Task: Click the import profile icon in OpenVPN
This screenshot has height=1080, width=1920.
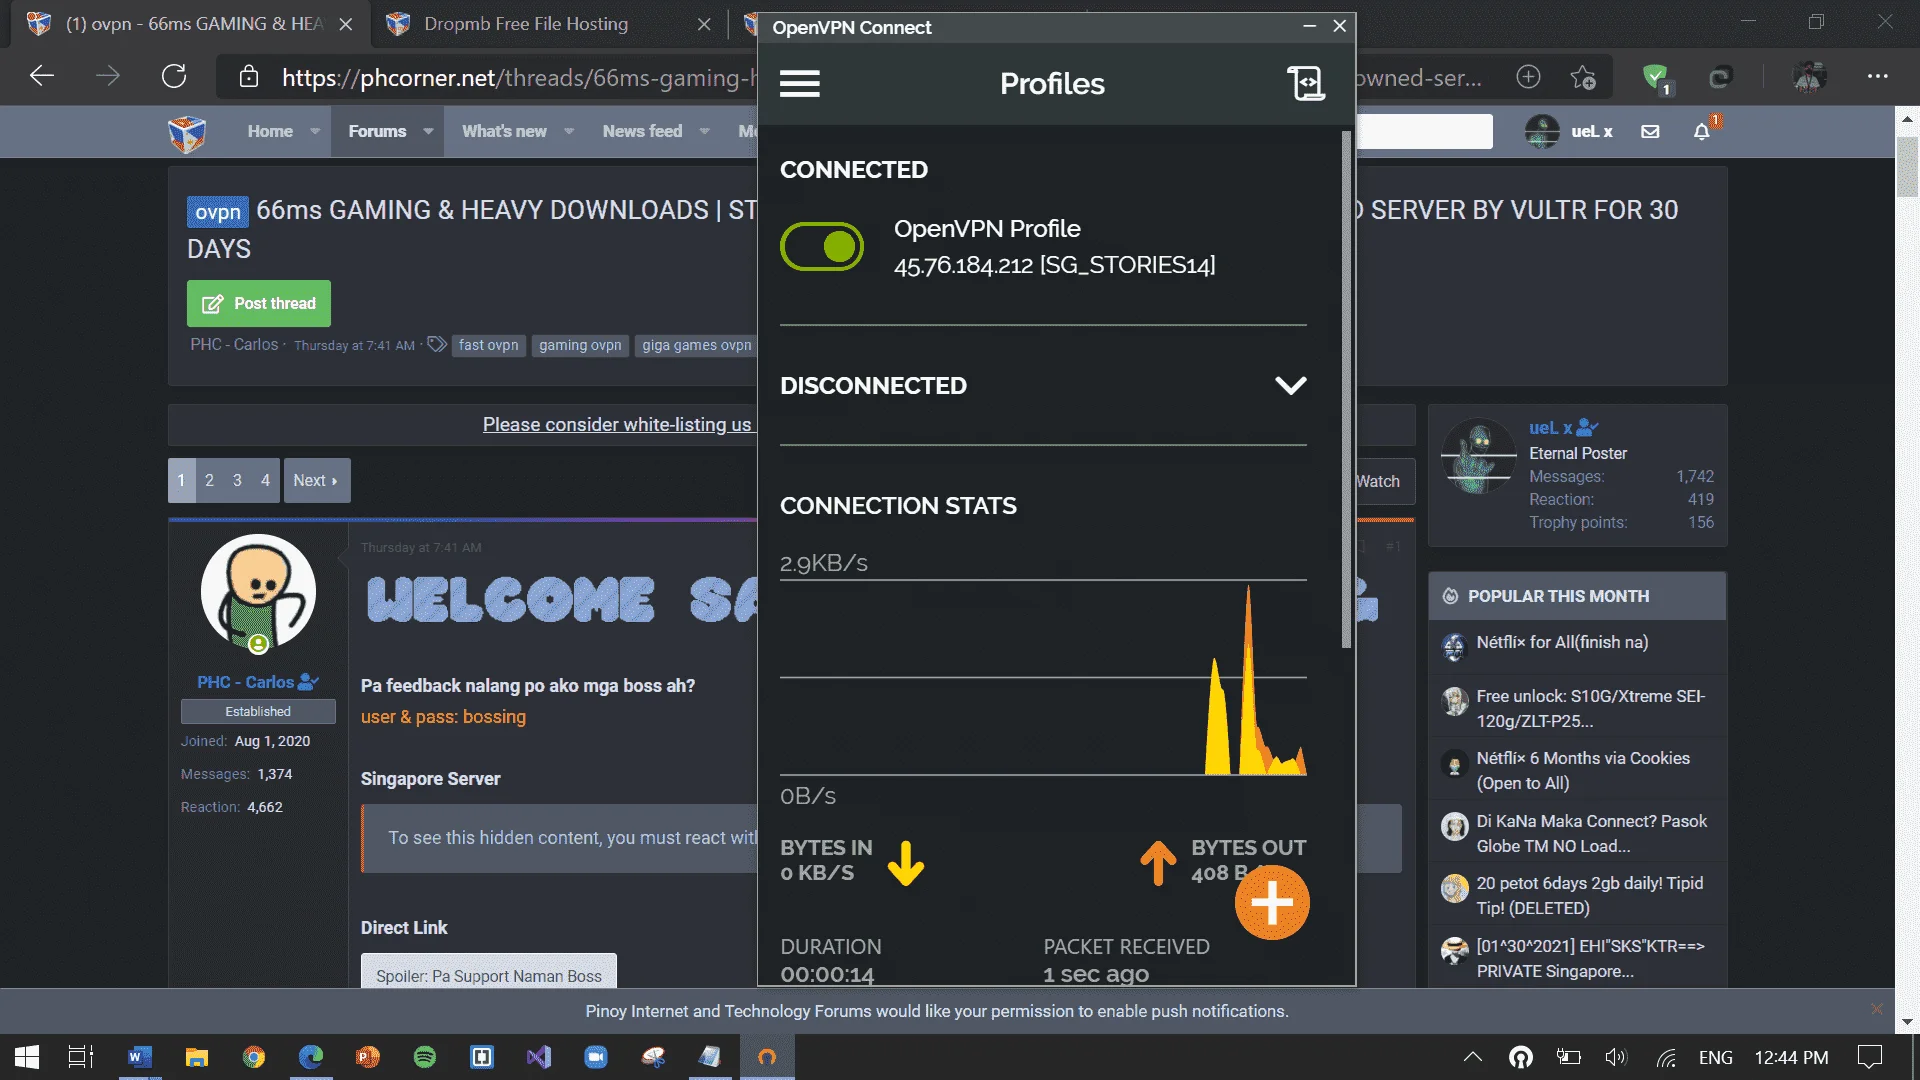Action: tap(1306, 83)
